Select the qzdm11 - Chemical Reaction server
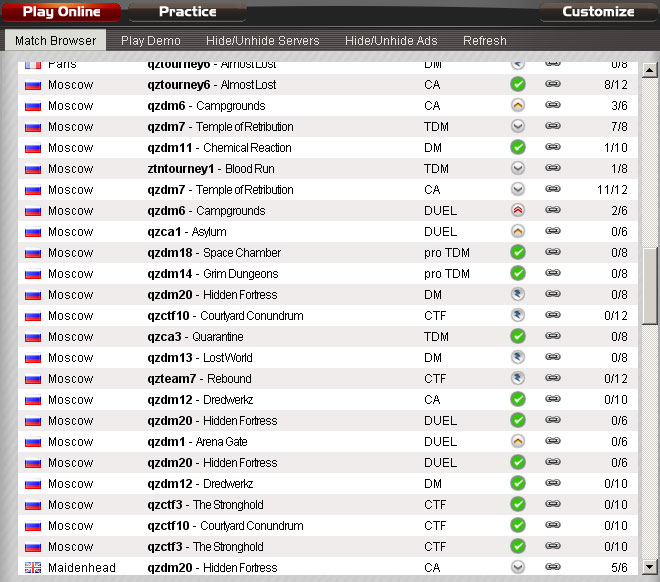 click(x=219, y=148)
